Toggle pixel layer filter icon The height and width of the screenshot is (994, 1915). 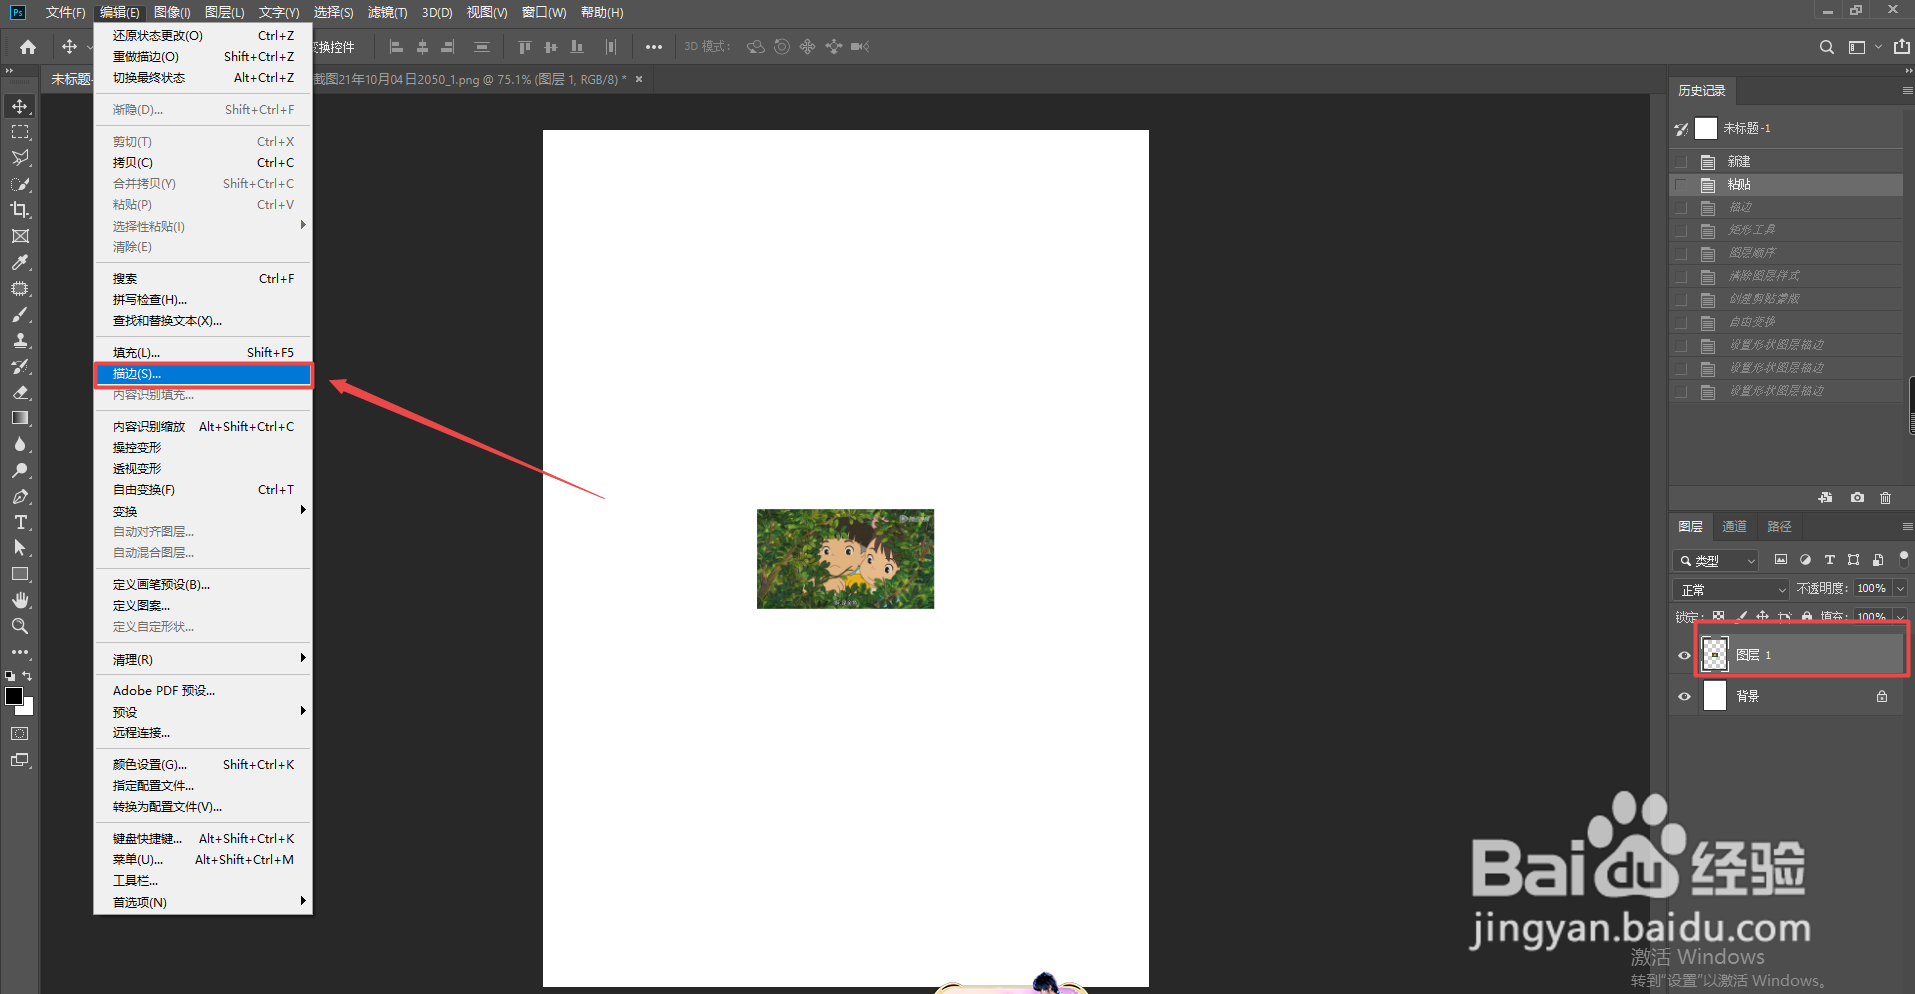click(x=1781, y=560)
